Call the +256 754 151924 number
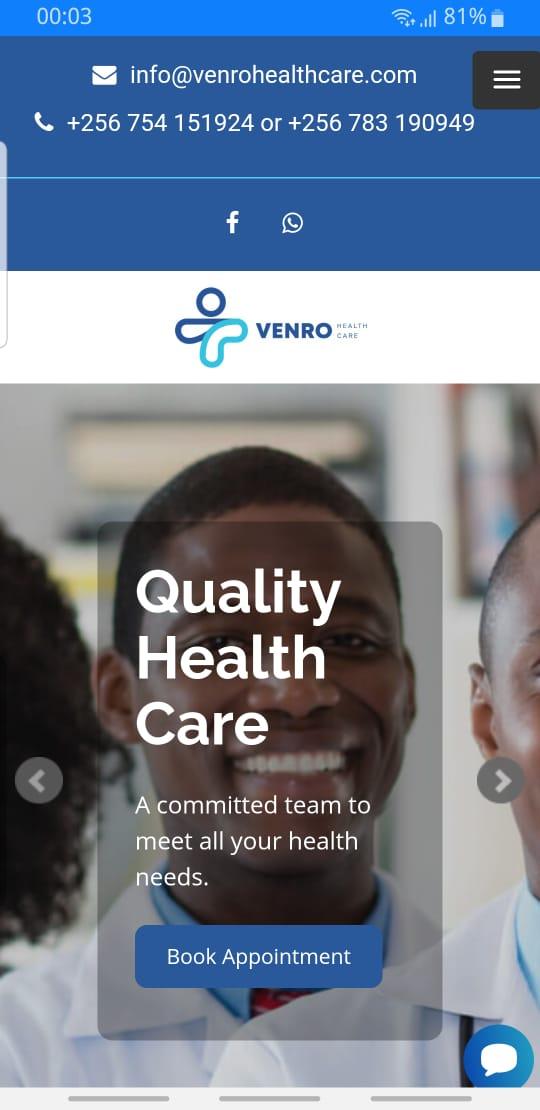Viewport: 540px width, 1110px height. tap(160, 122)
